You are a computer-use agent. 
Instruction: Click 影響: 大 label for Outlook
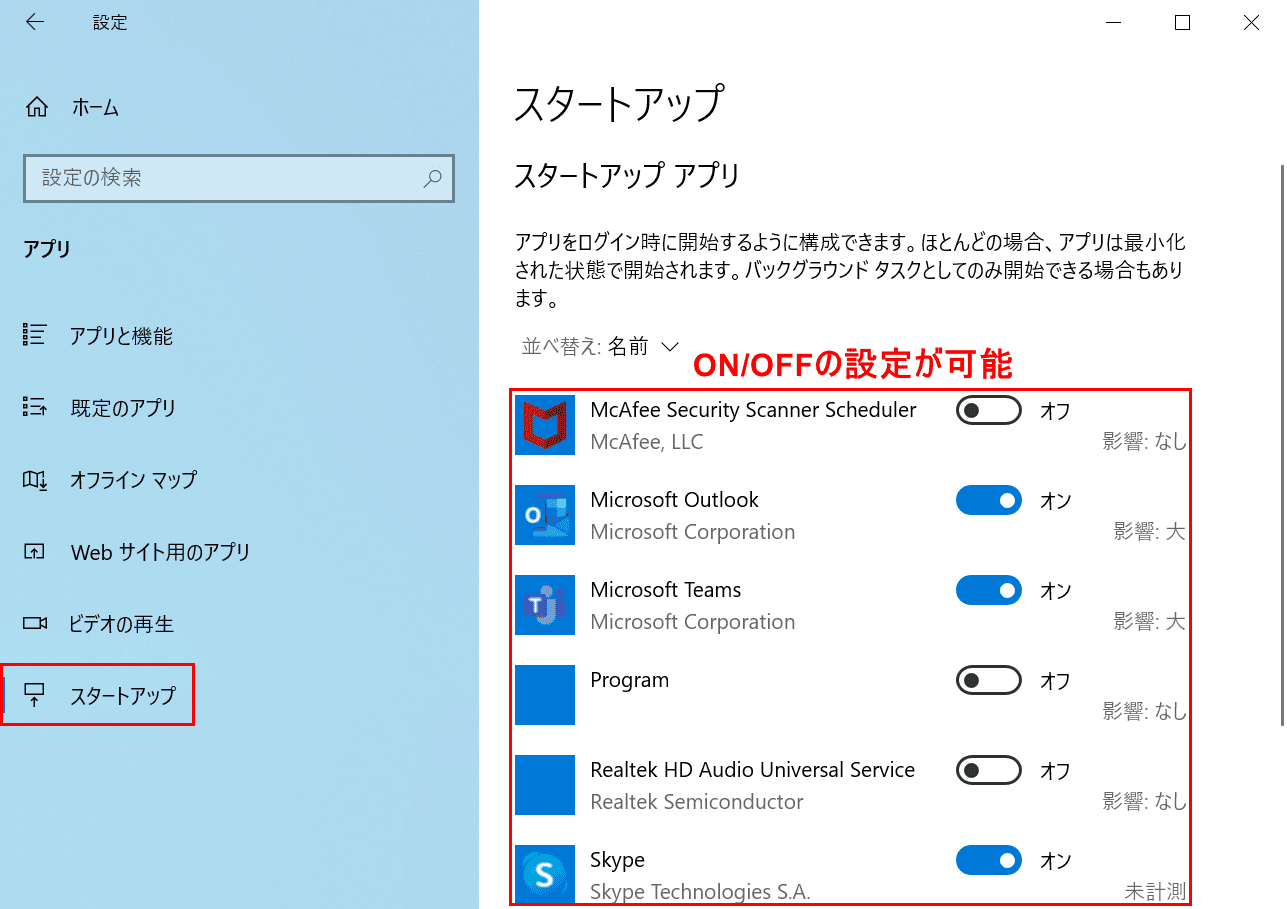coord(1150,532)
